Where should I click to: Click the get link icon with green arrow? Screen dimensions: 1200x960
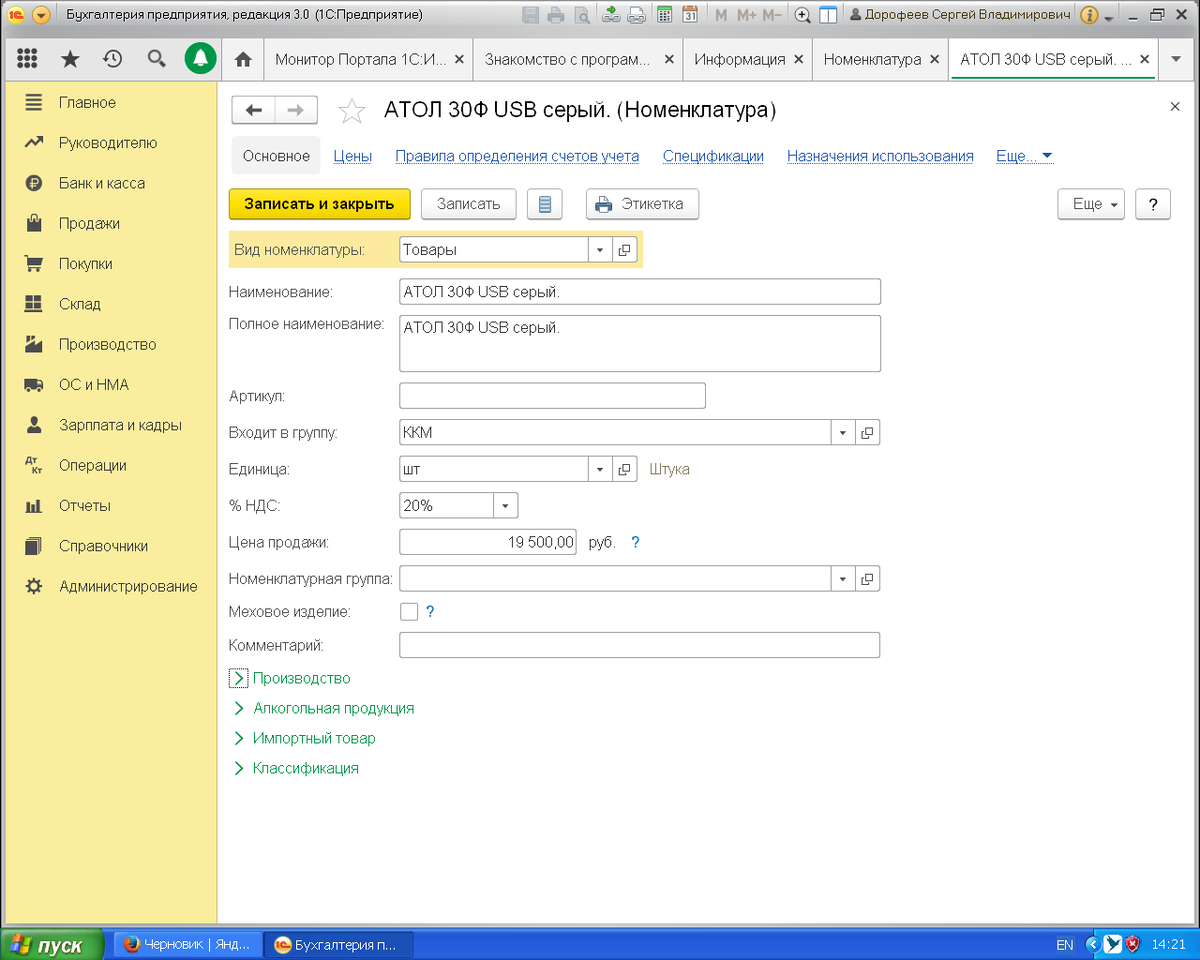[x=611, y=15]
